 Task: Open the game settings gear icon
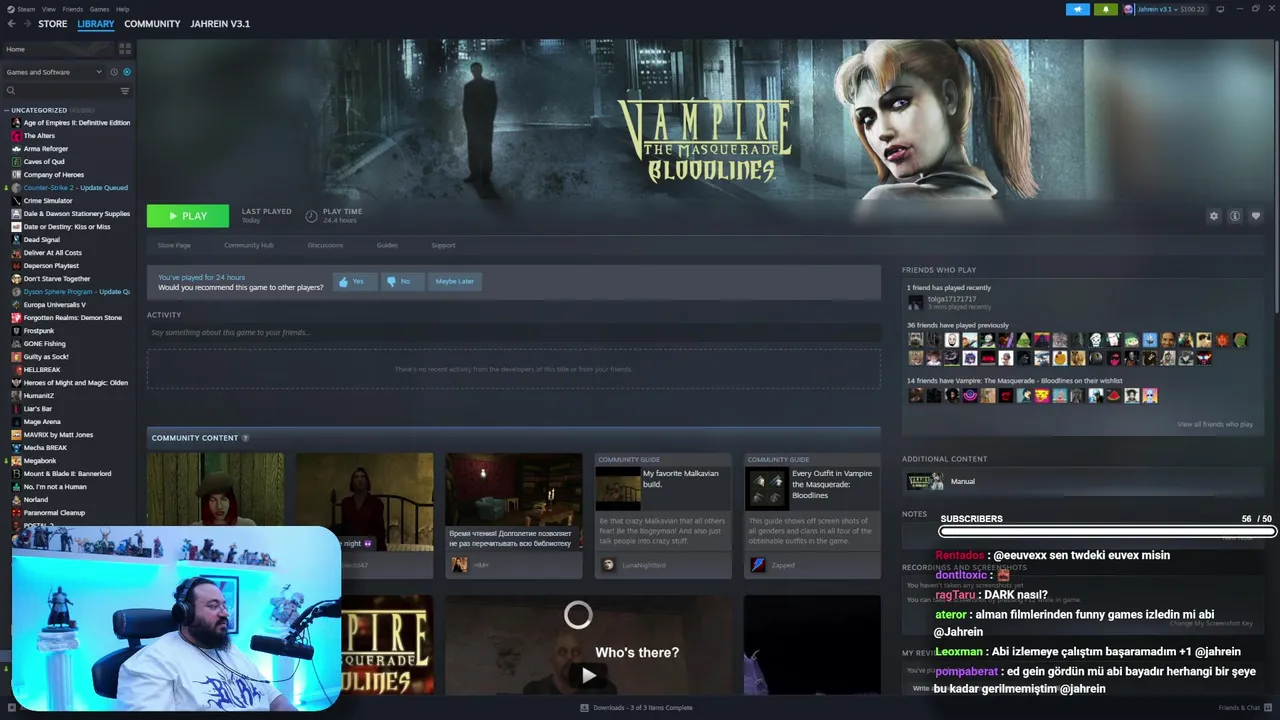point(1214,216)
